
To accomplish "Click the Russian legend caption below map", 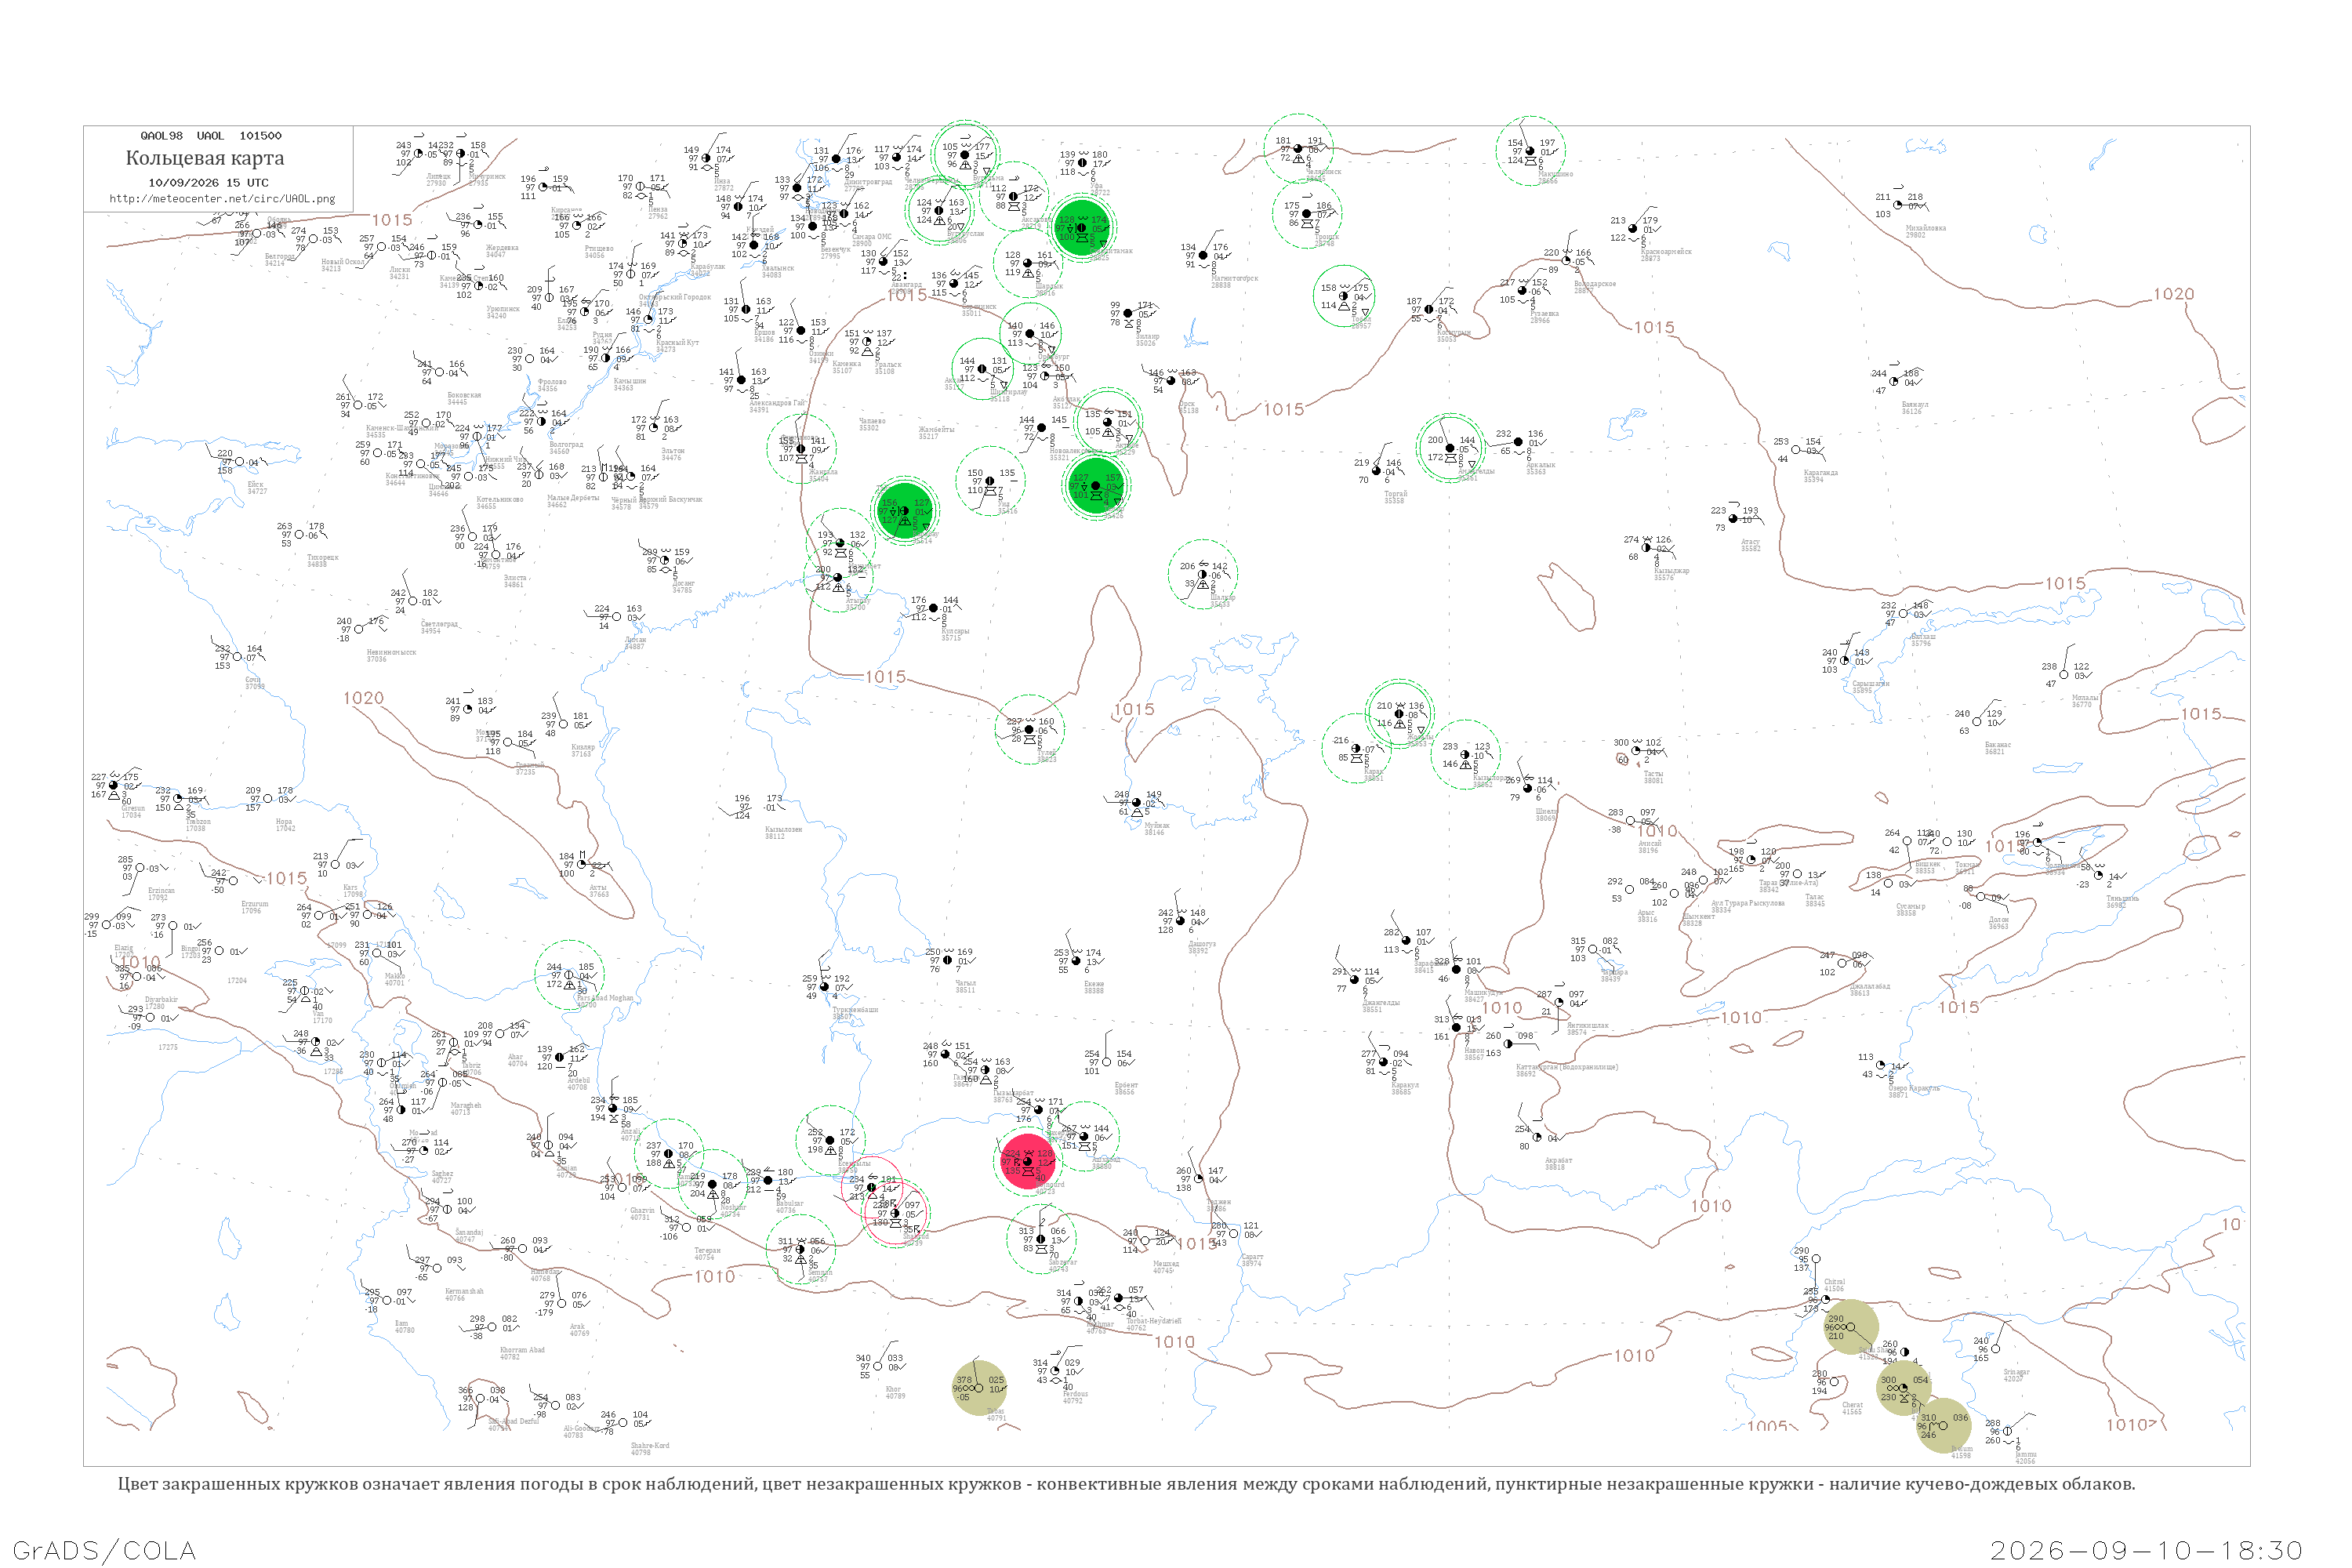I will (1126, 1484).
